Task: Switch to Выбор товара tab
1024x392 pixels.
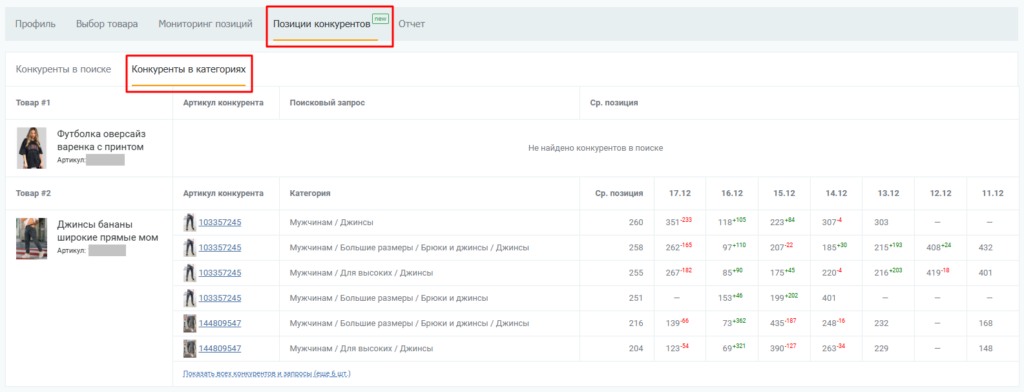Action: (107, 24)
